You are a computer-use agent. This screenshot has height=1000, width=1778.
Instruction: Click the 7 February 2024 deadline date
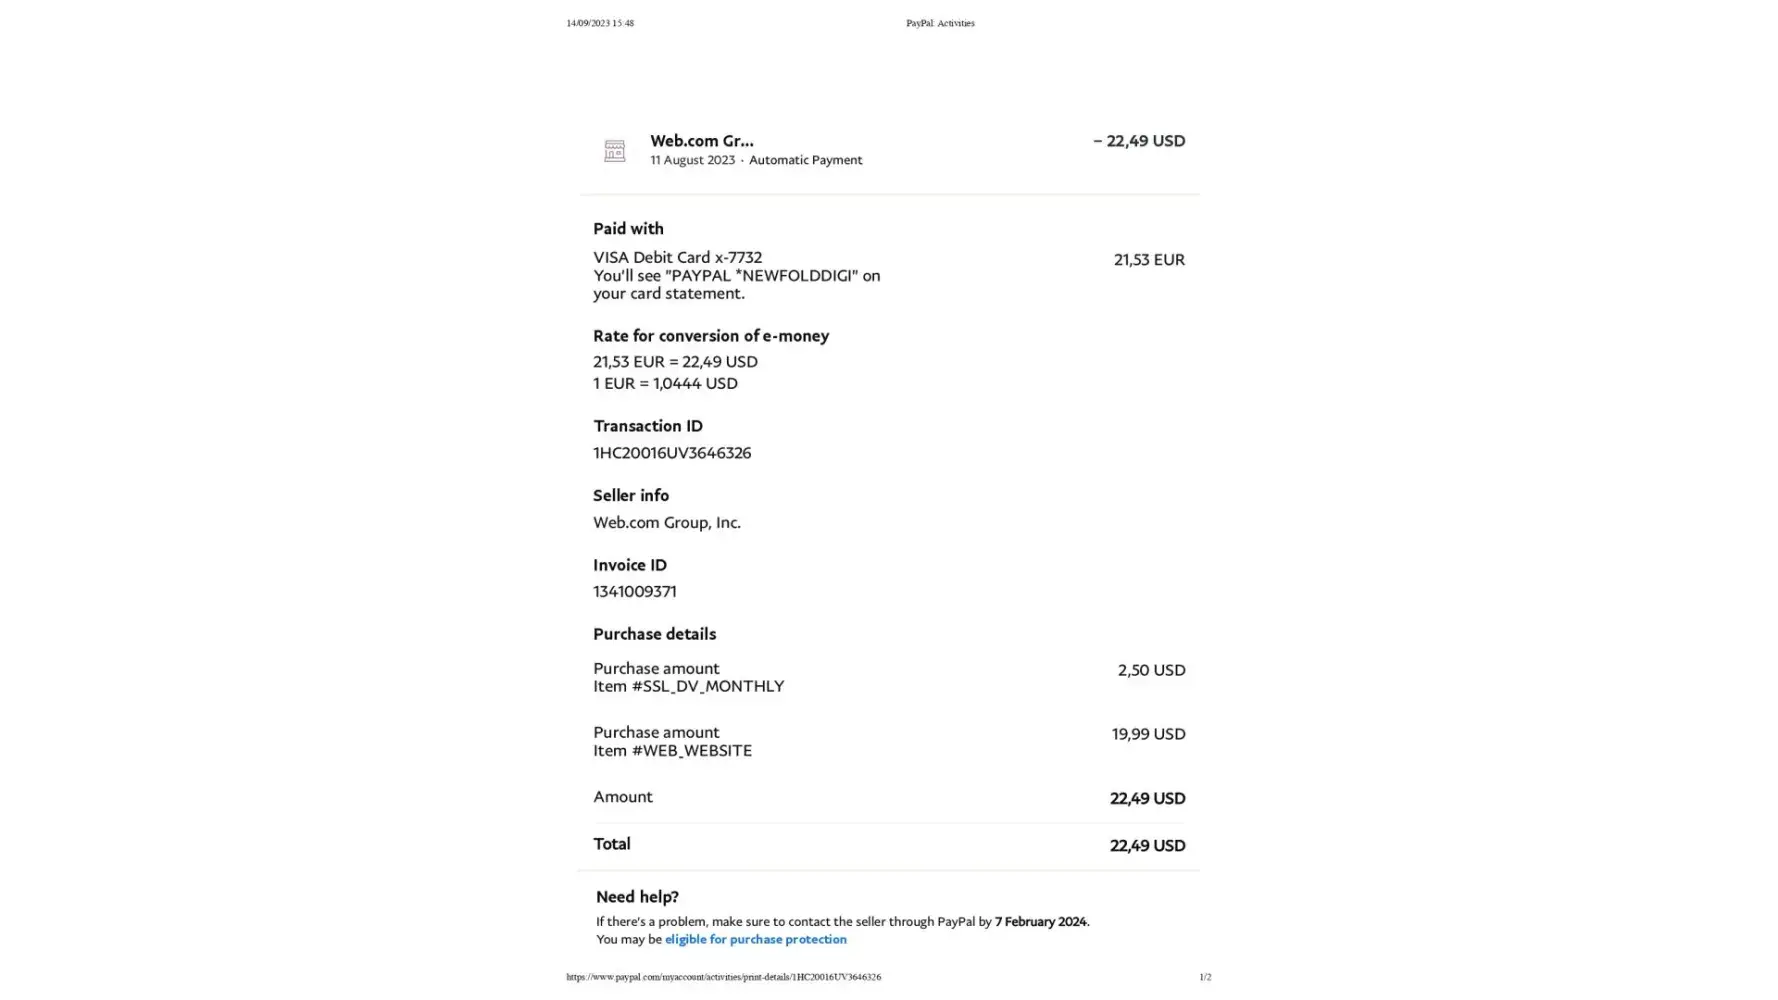[1040, 922]
